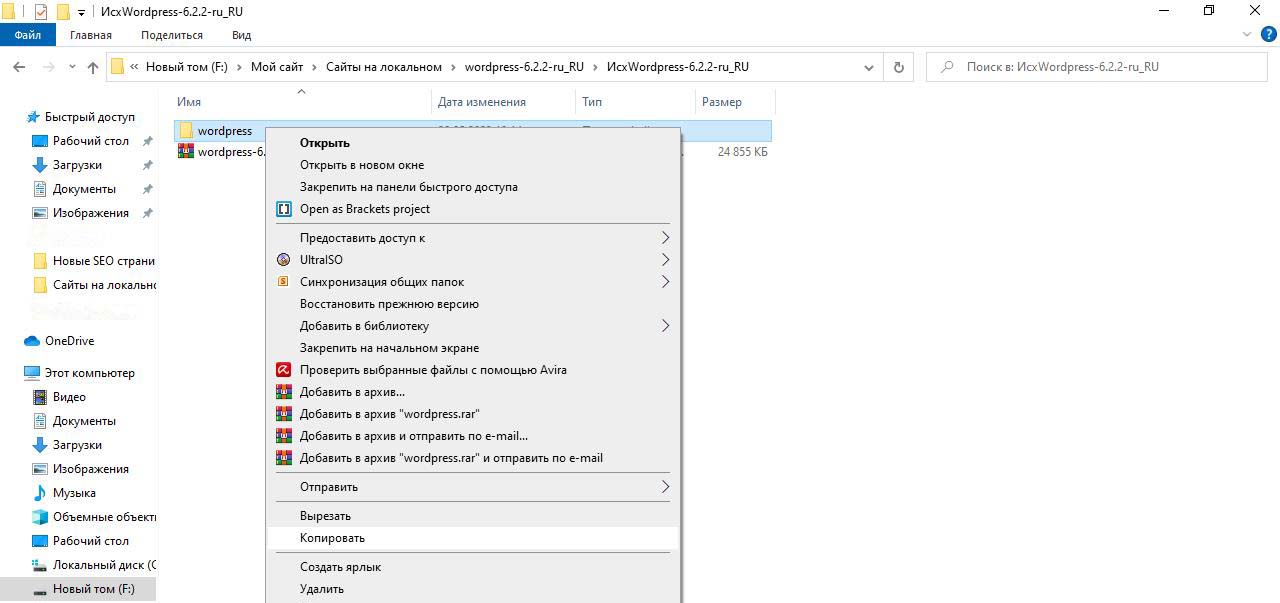Click the Avira scan icon

click(x=283, y=370)
